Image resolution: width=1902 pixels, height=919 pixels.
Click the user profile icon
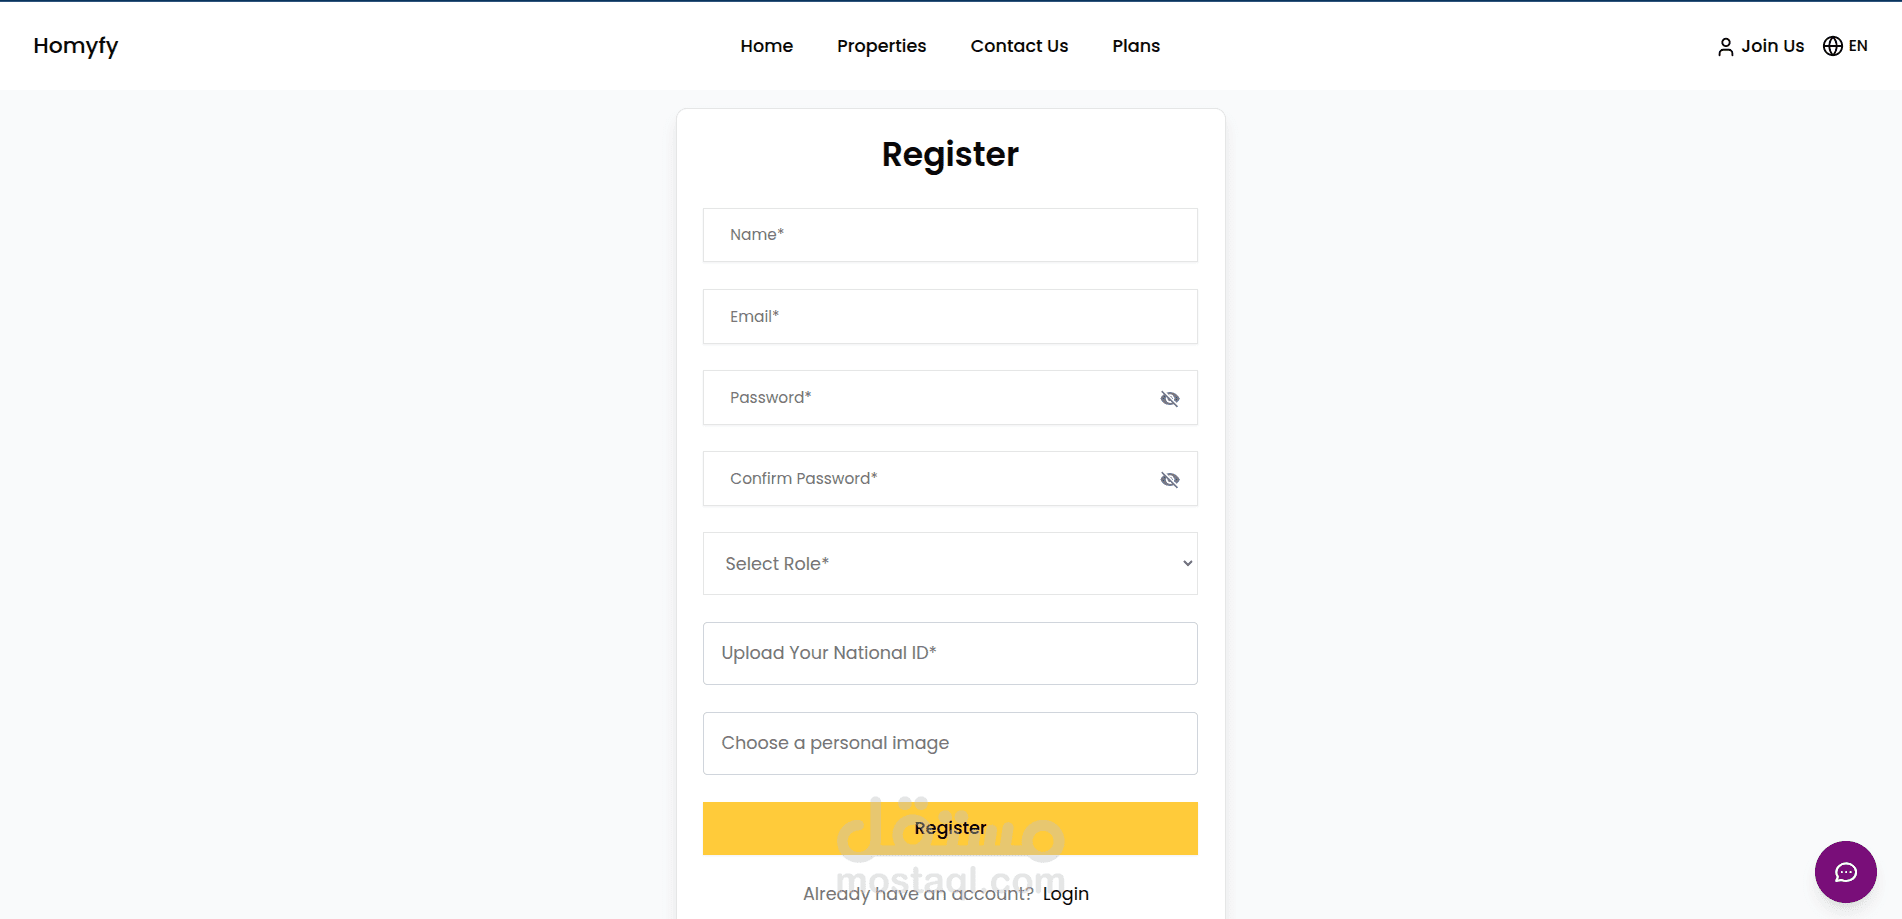point(1725,47)
